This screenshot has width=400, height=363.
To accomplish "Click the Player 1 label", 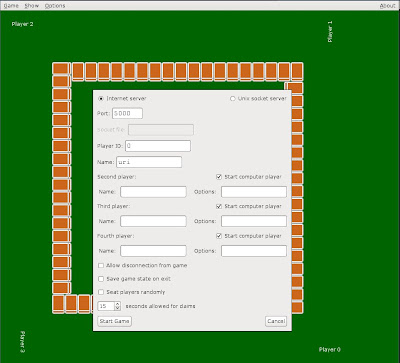I will pos(330,32).
